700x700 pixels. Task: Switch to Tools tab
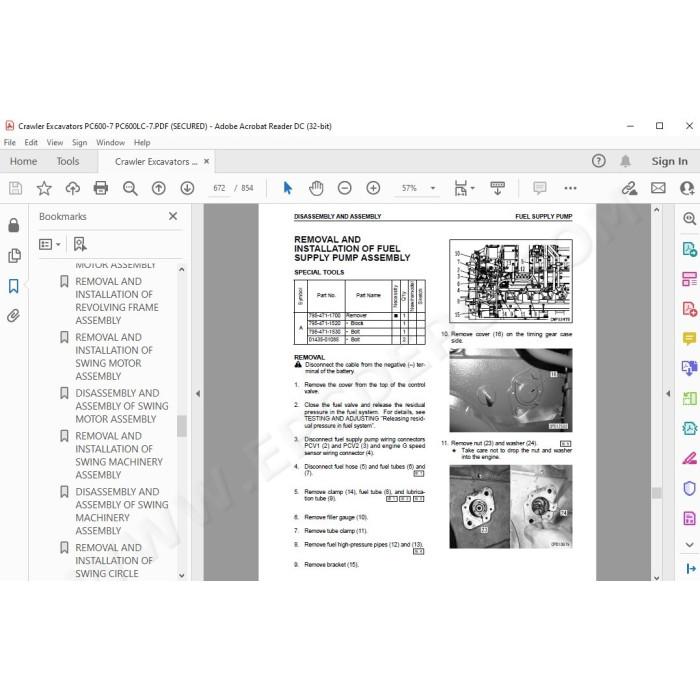click(x=67, y=161)
